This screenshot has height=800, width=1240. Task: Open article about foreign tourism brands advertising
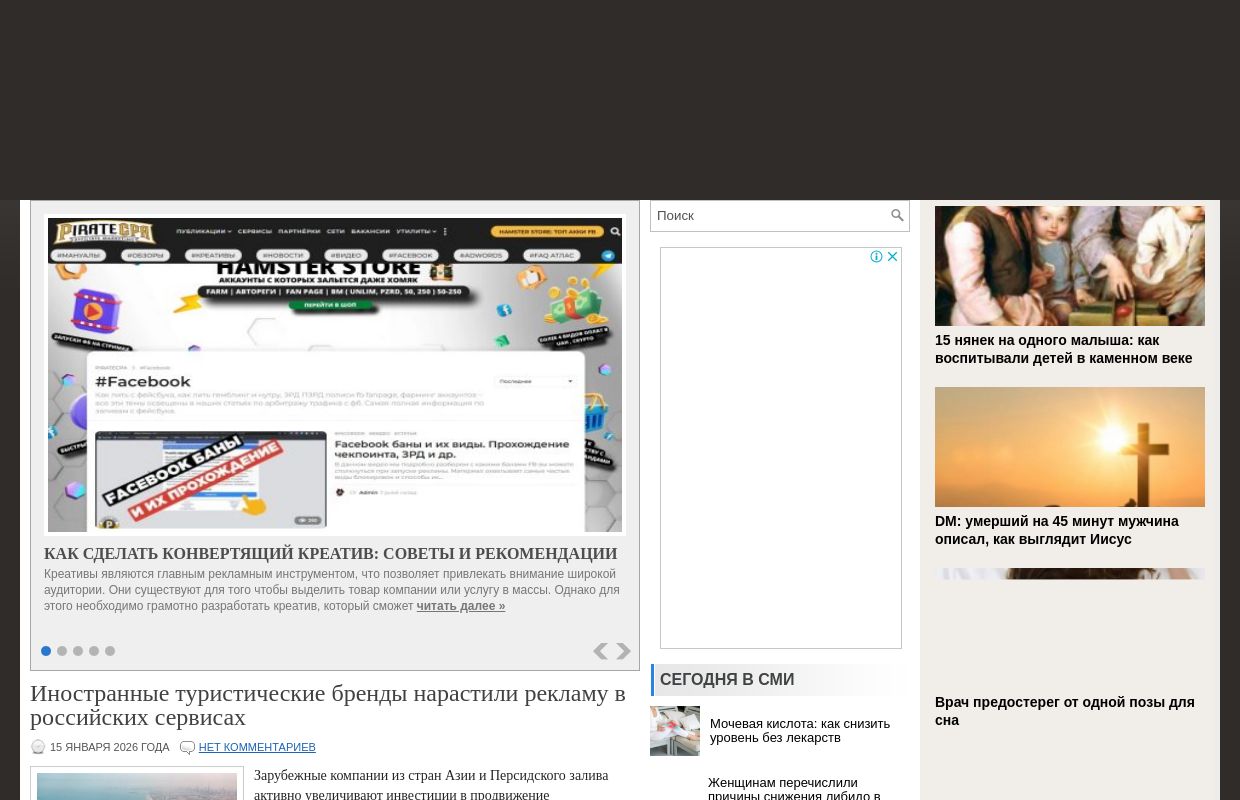327,705
